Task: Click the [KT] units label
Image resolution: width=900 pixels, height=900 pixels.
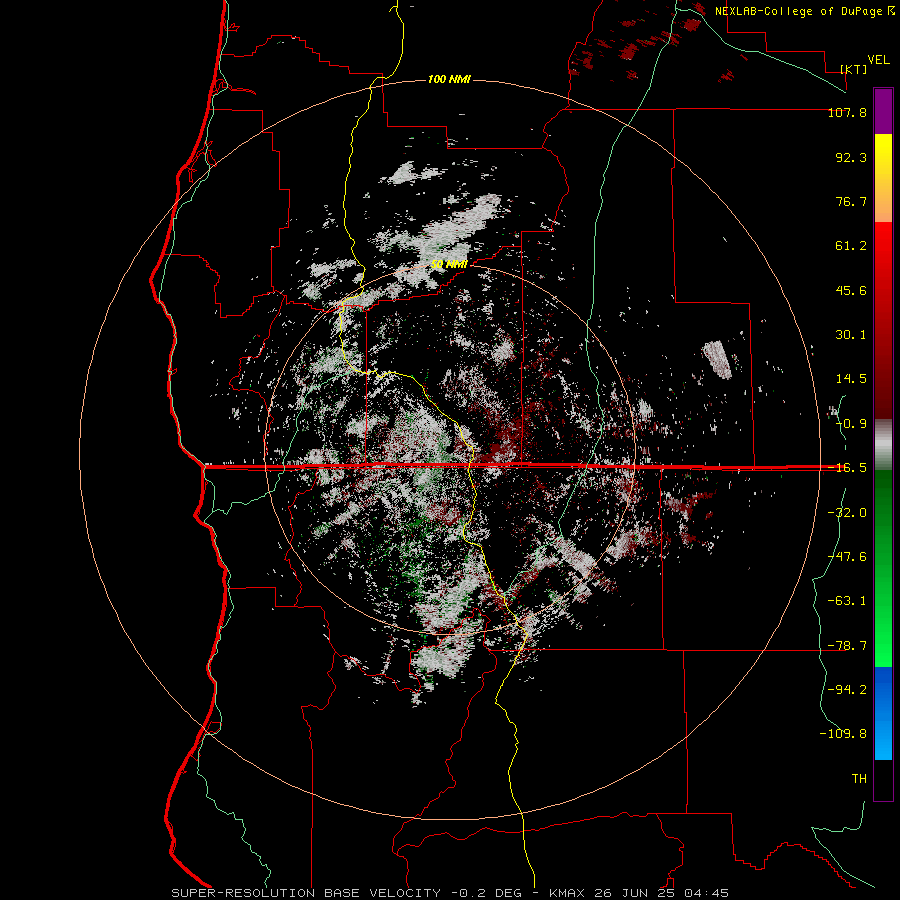Action: (x=854, y=69)
